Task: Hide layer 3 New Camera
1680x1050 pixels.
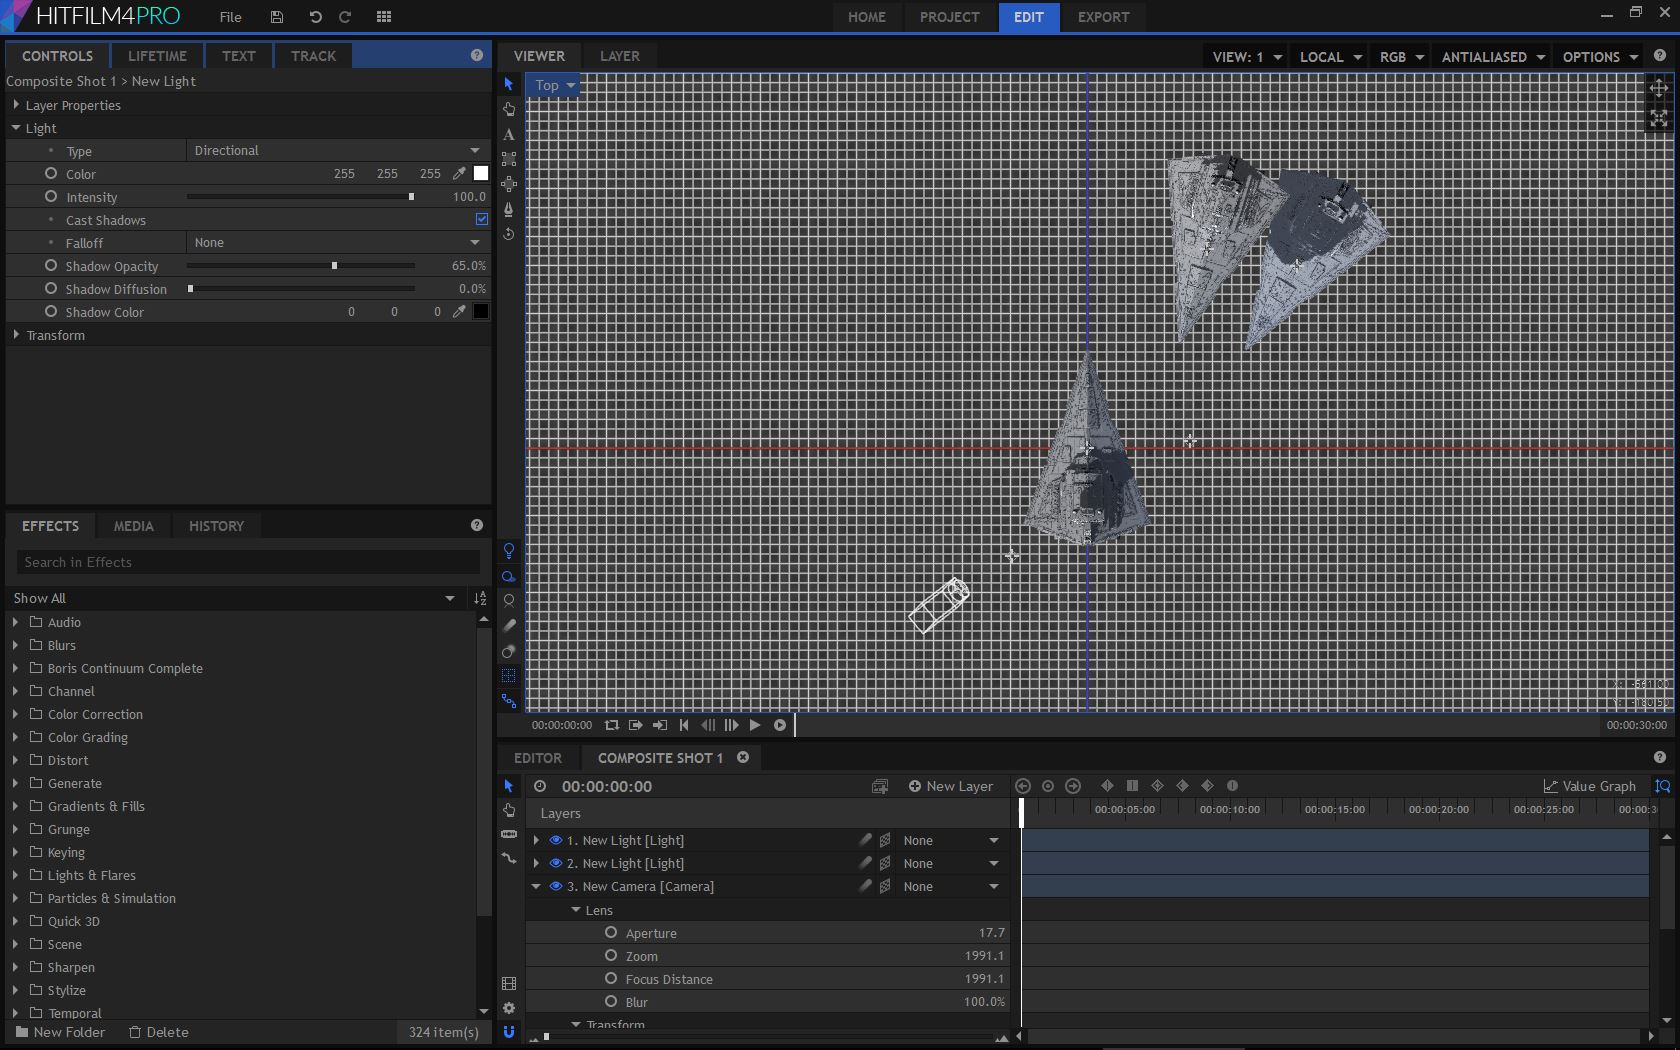Action: click(556, 886)
